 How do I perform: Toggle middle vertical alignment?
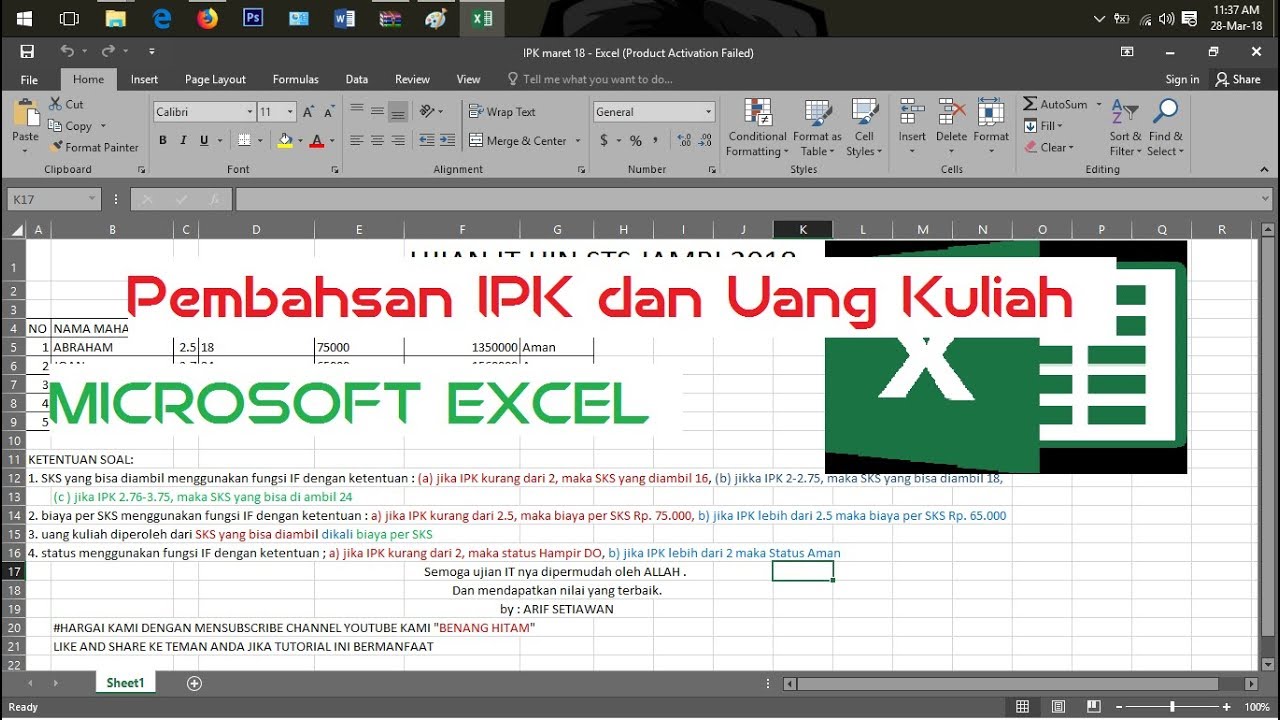pos(377,112)
